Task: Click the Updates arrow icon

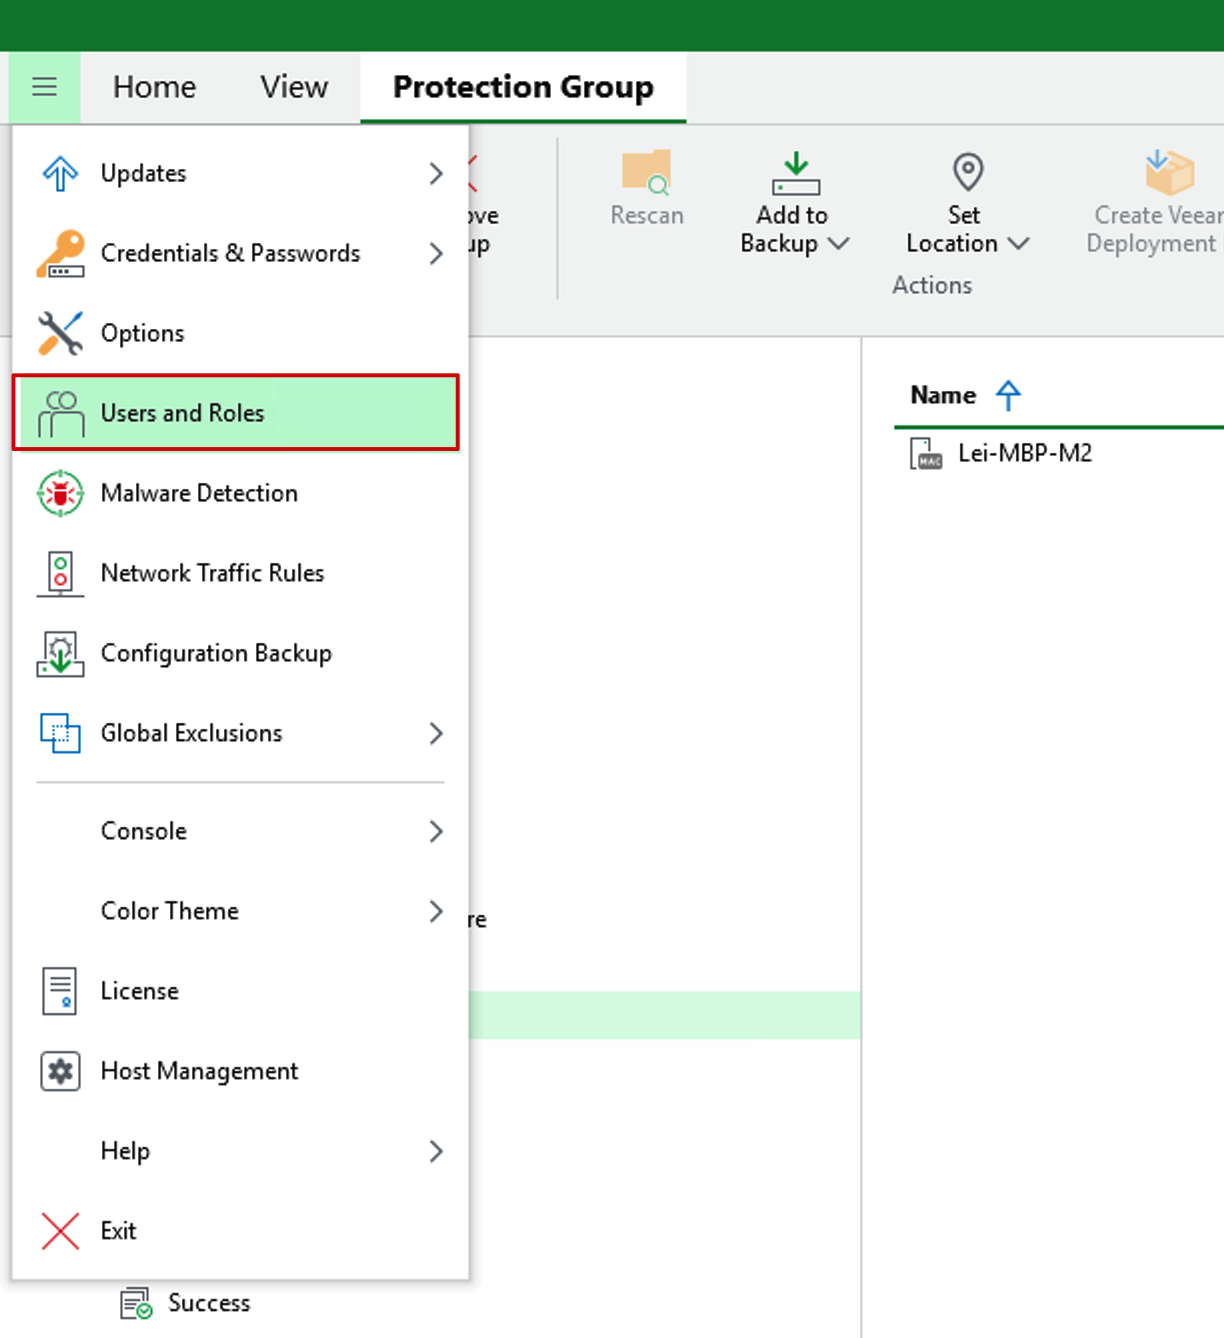Action: (x=60, y=173)
